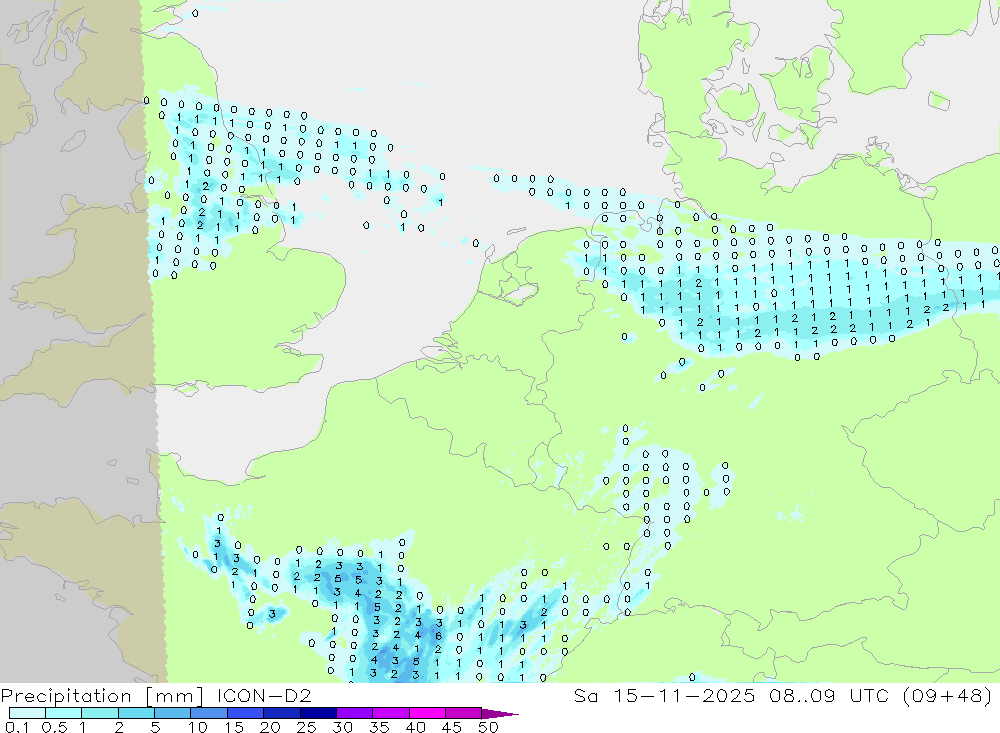The image size is (1000, 733).
Task: Click the "Precipitation [mm]" title text
Action: (102, 696)
